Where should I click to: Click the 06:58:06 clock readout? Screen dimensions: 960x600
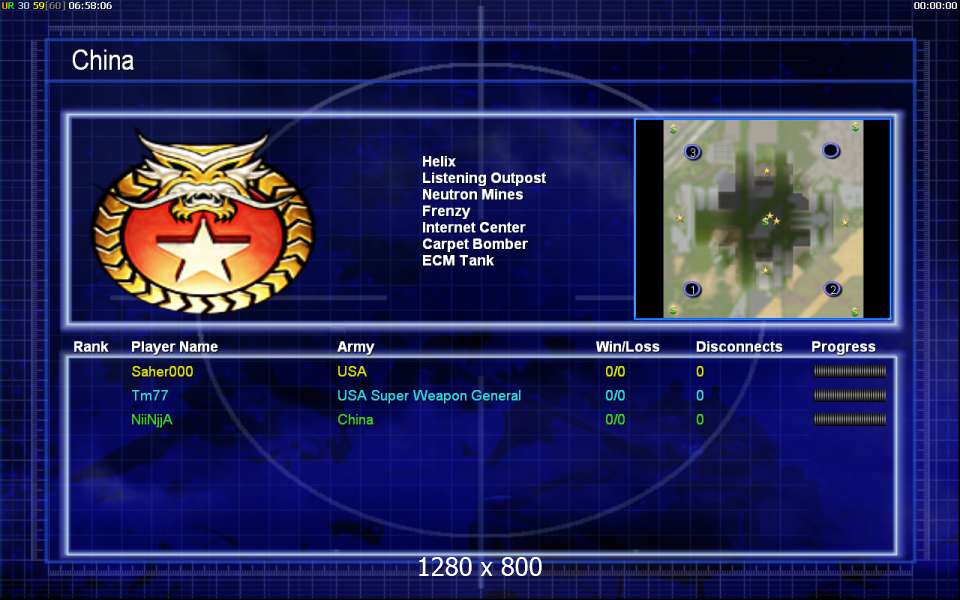tap(90, 6)
